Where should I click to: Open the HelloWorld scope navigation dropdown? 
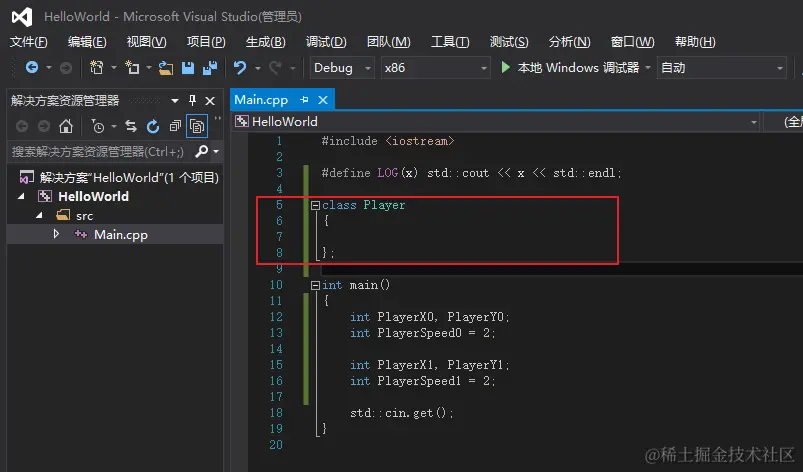(496, 122)
